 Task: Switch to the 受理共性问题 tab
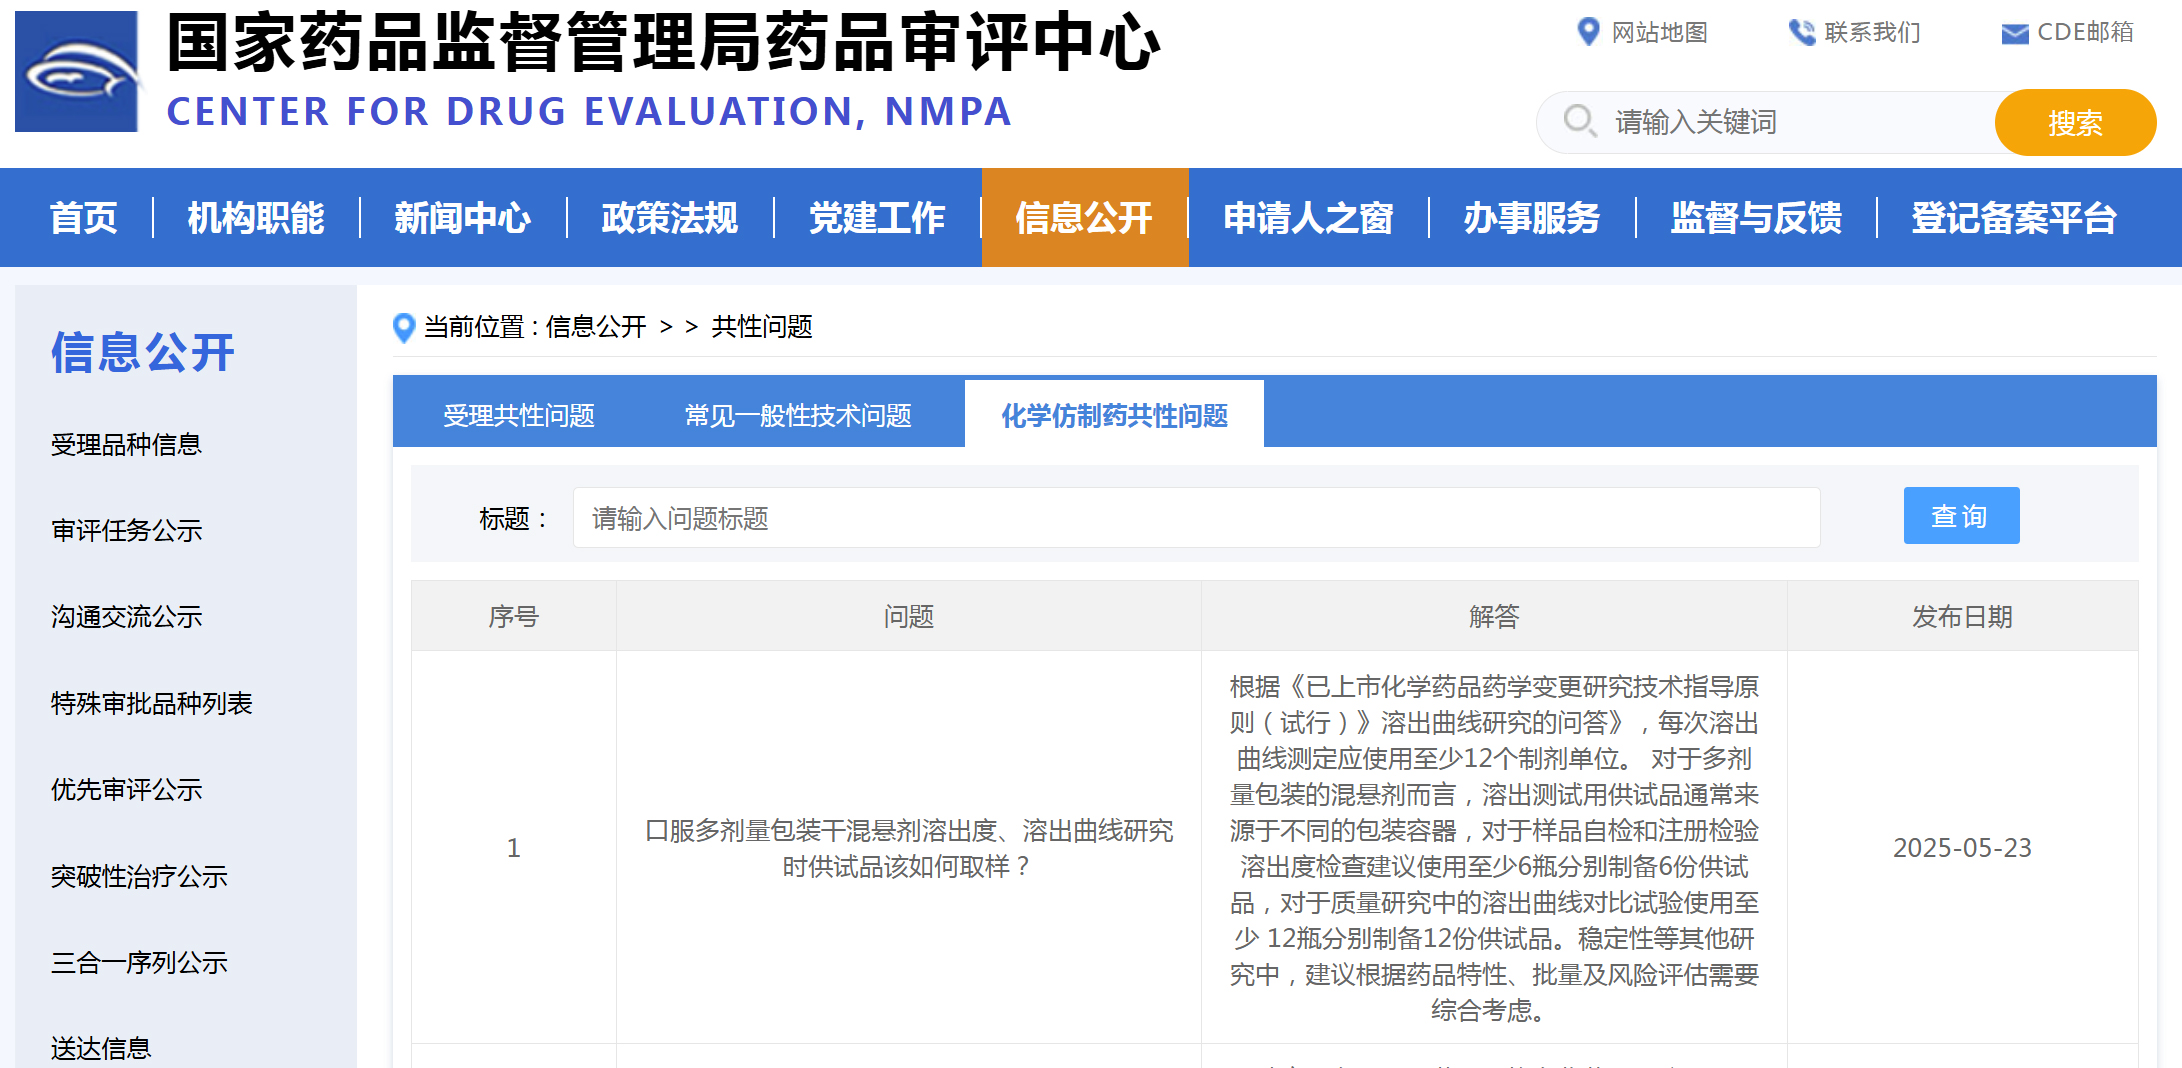click(x=519, y=415)
